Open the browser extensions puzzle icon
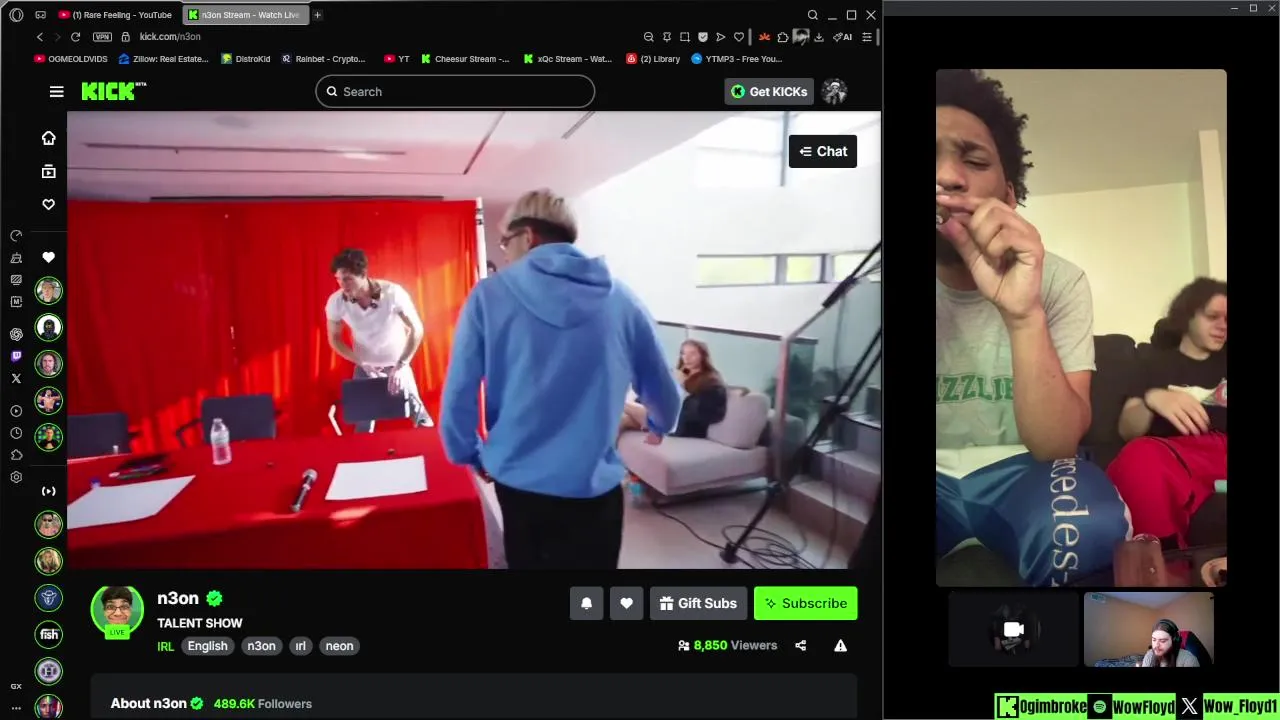The width and height of the screenshot is (1280, 720). 783,37
